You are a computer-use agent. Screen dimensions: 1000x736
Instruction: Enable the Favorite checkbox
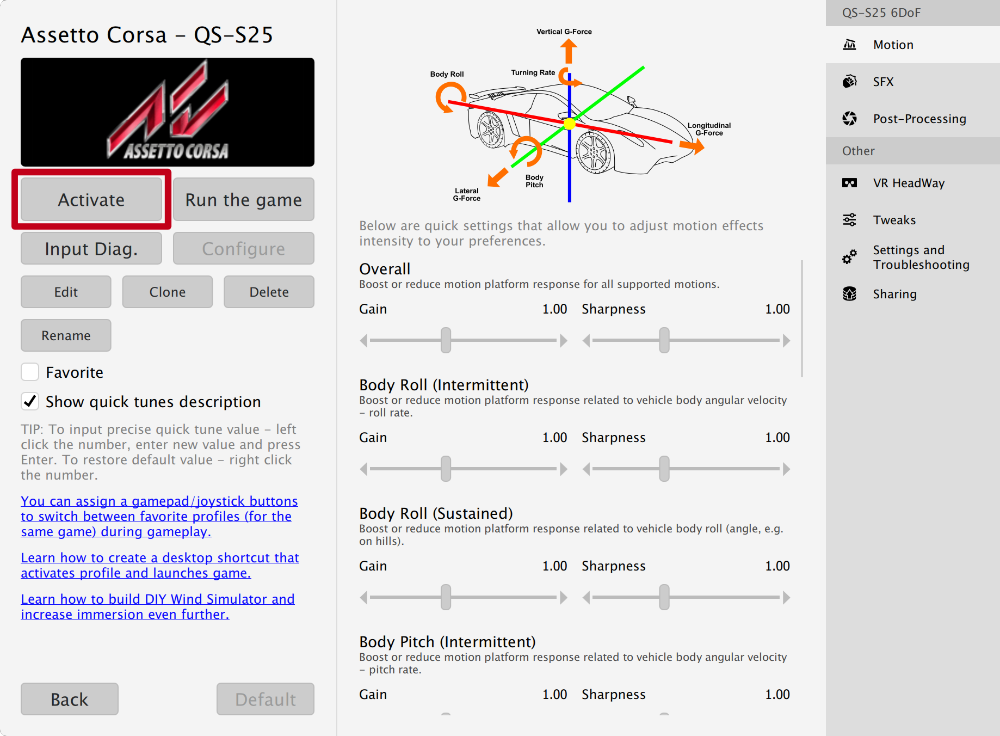(29, 371)
